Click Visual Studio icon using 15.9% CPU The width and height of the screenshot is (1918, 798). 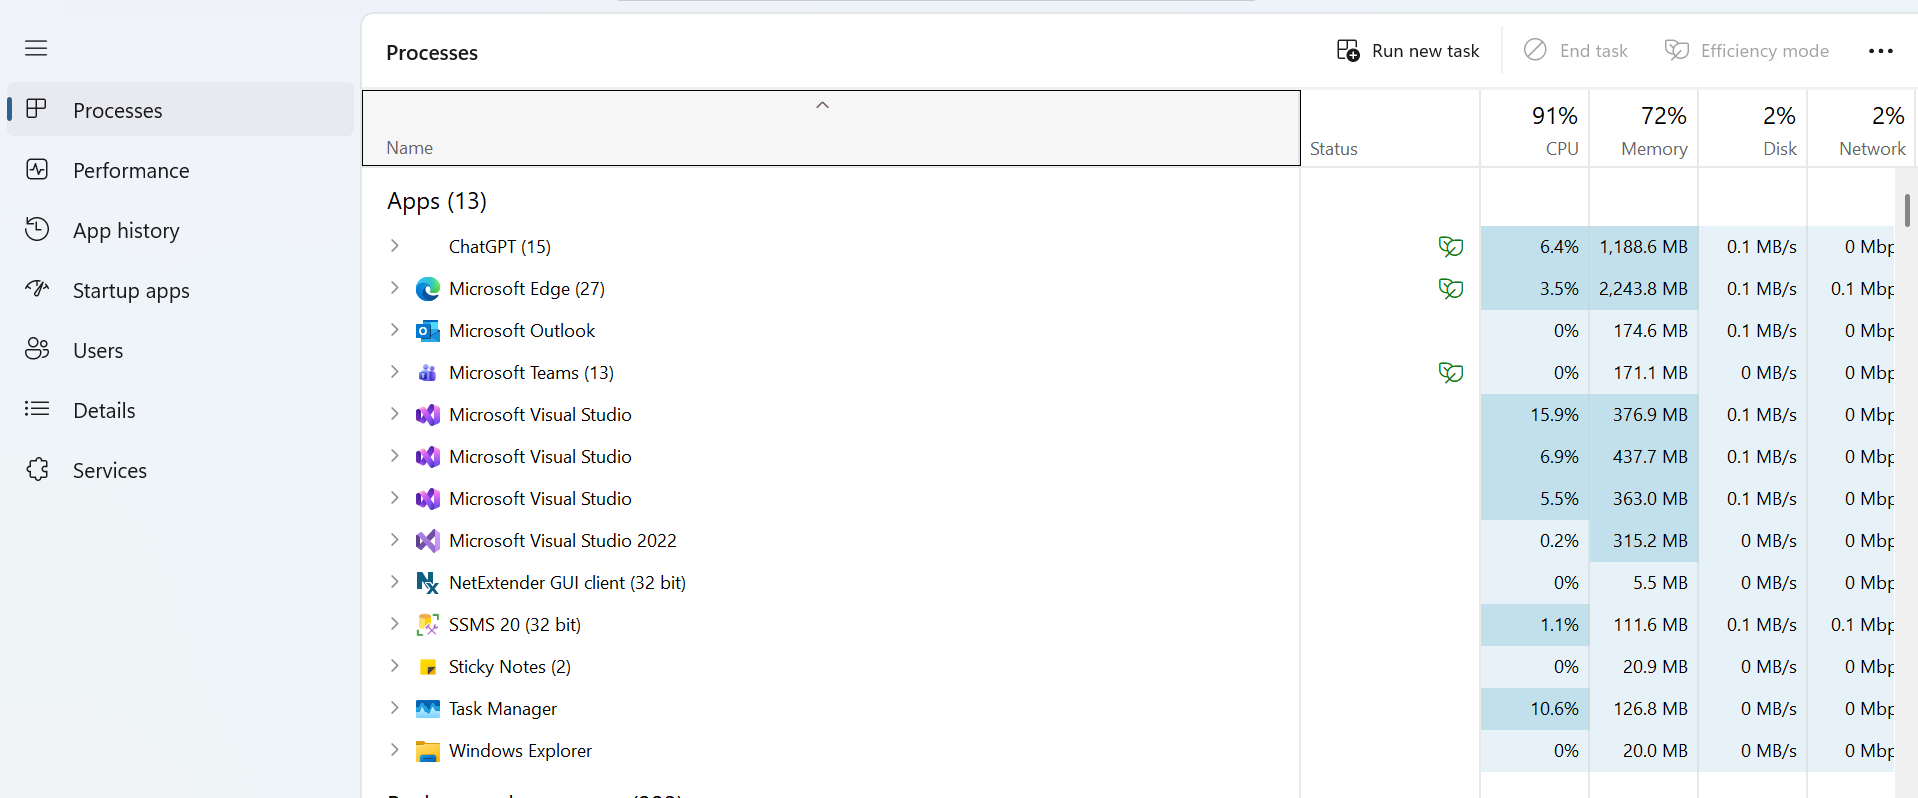point(428,415)
